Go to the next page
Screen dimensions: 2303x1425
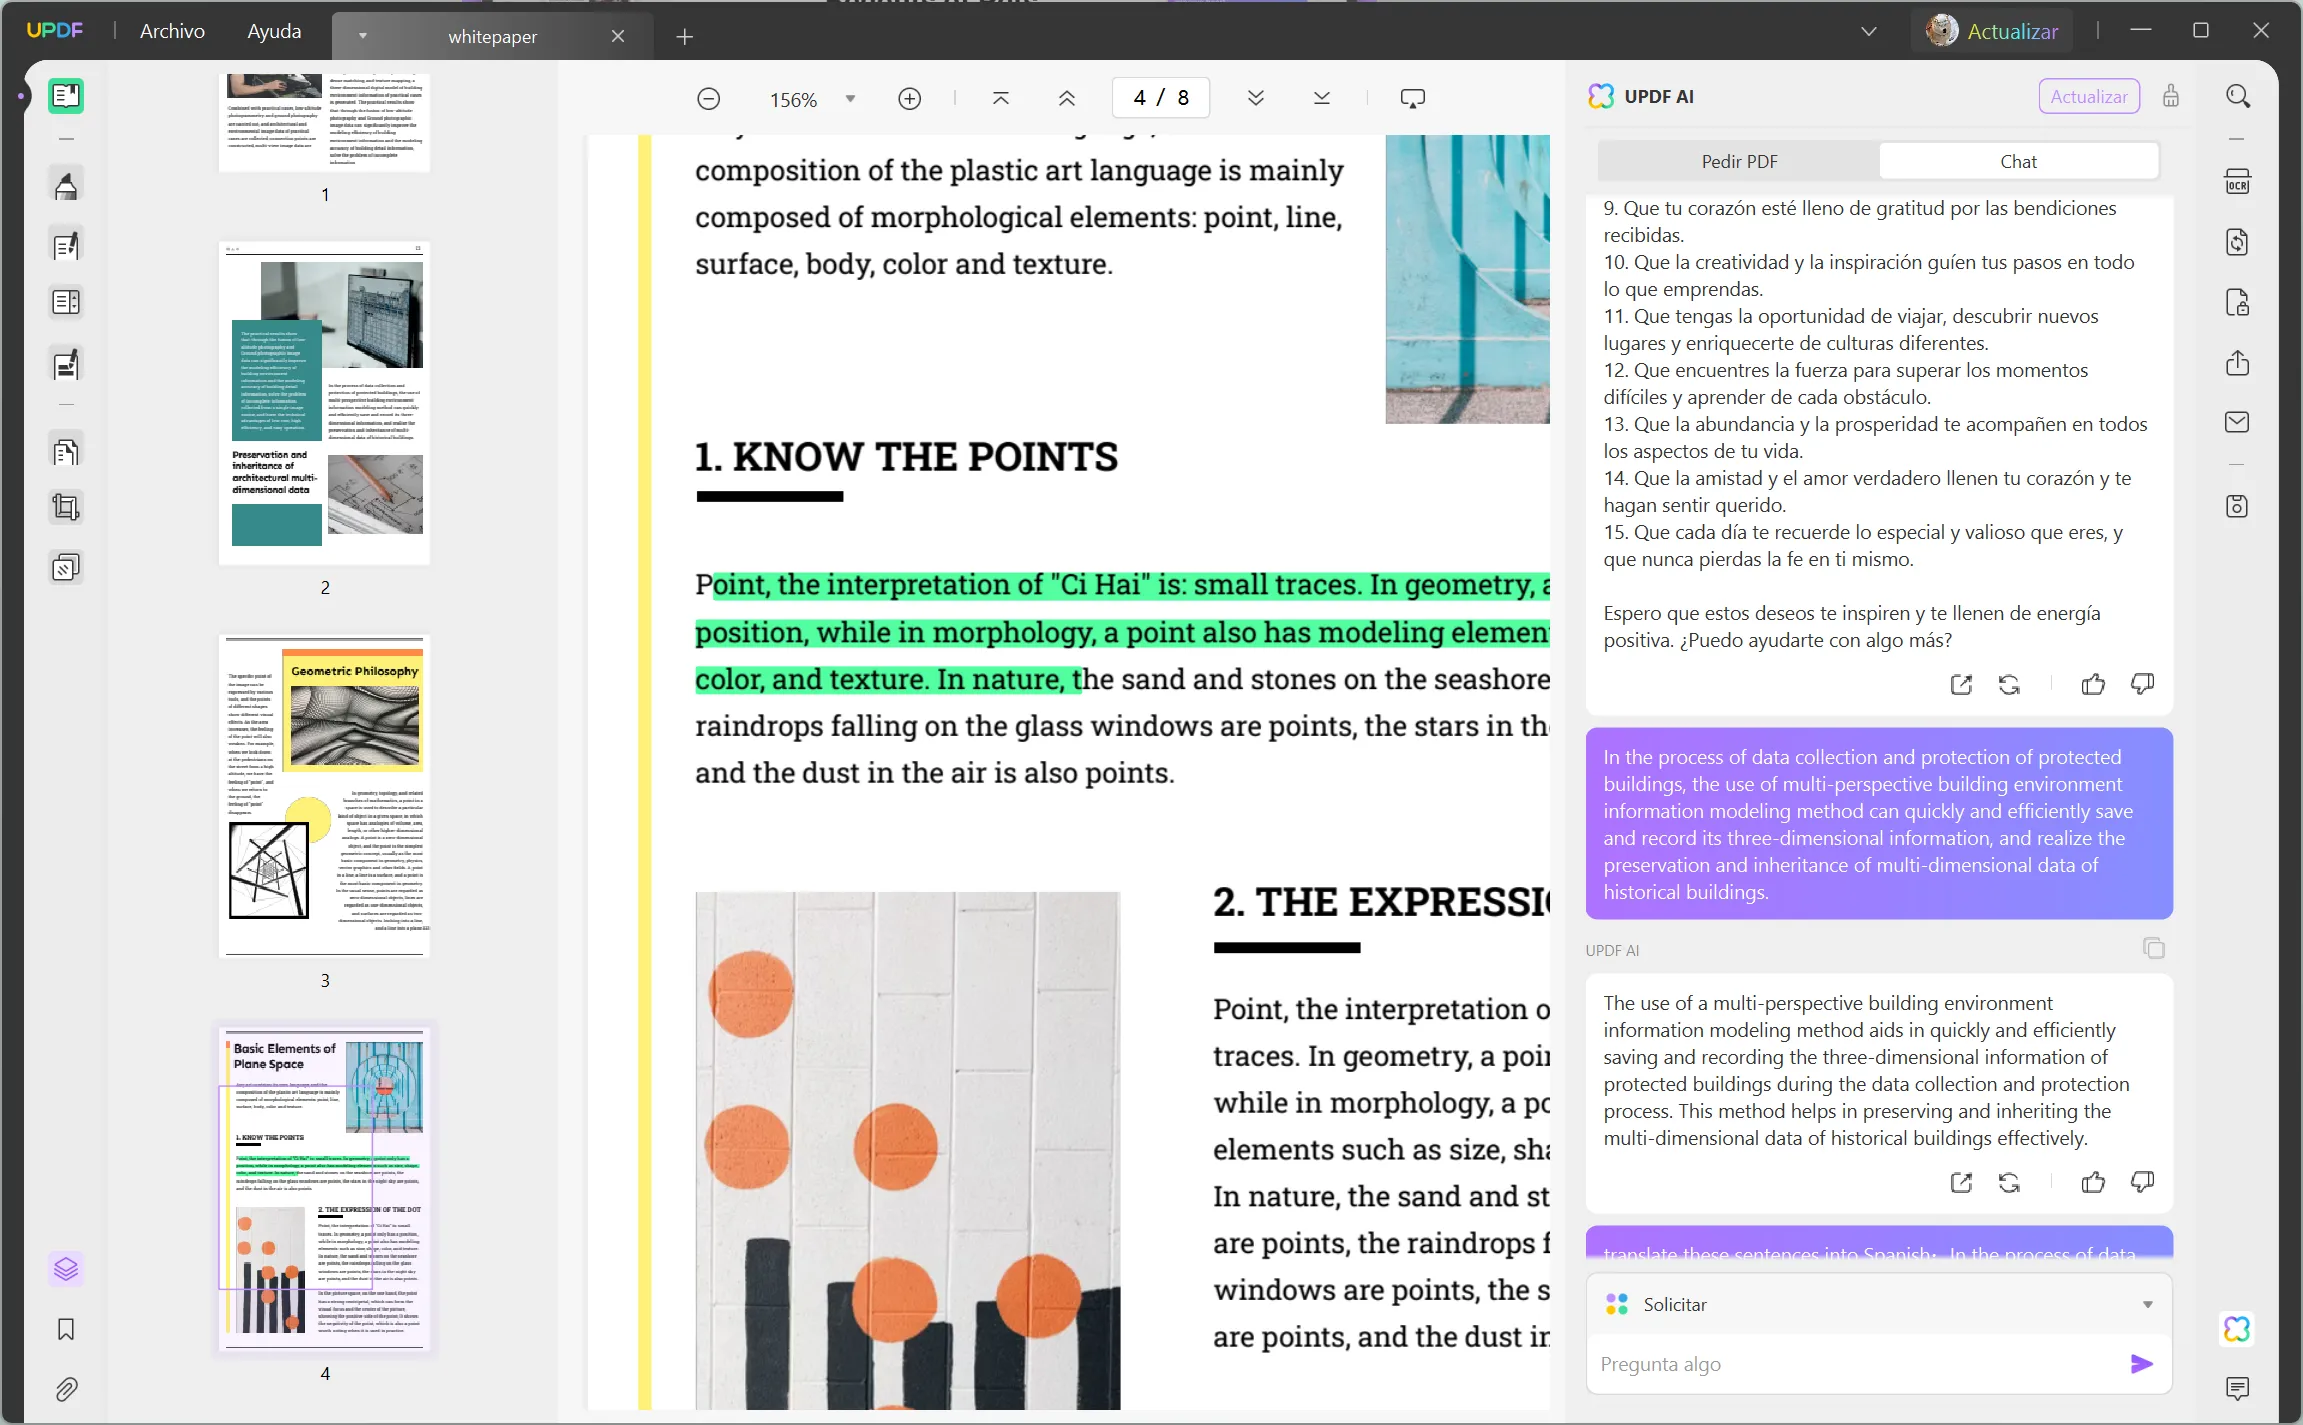1256,98
